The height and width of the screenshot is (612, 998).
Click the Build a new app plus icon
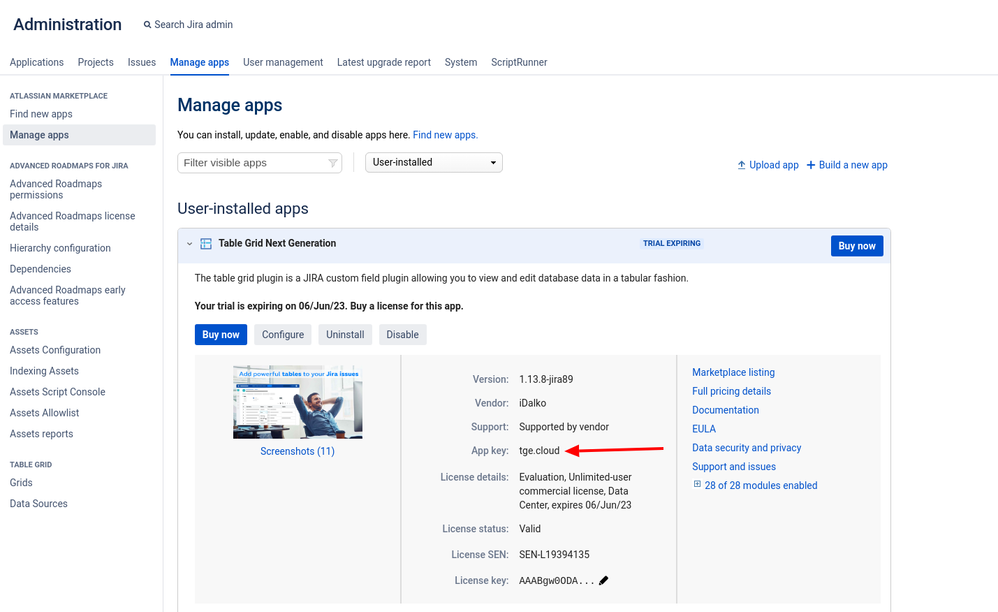[811, 165]
